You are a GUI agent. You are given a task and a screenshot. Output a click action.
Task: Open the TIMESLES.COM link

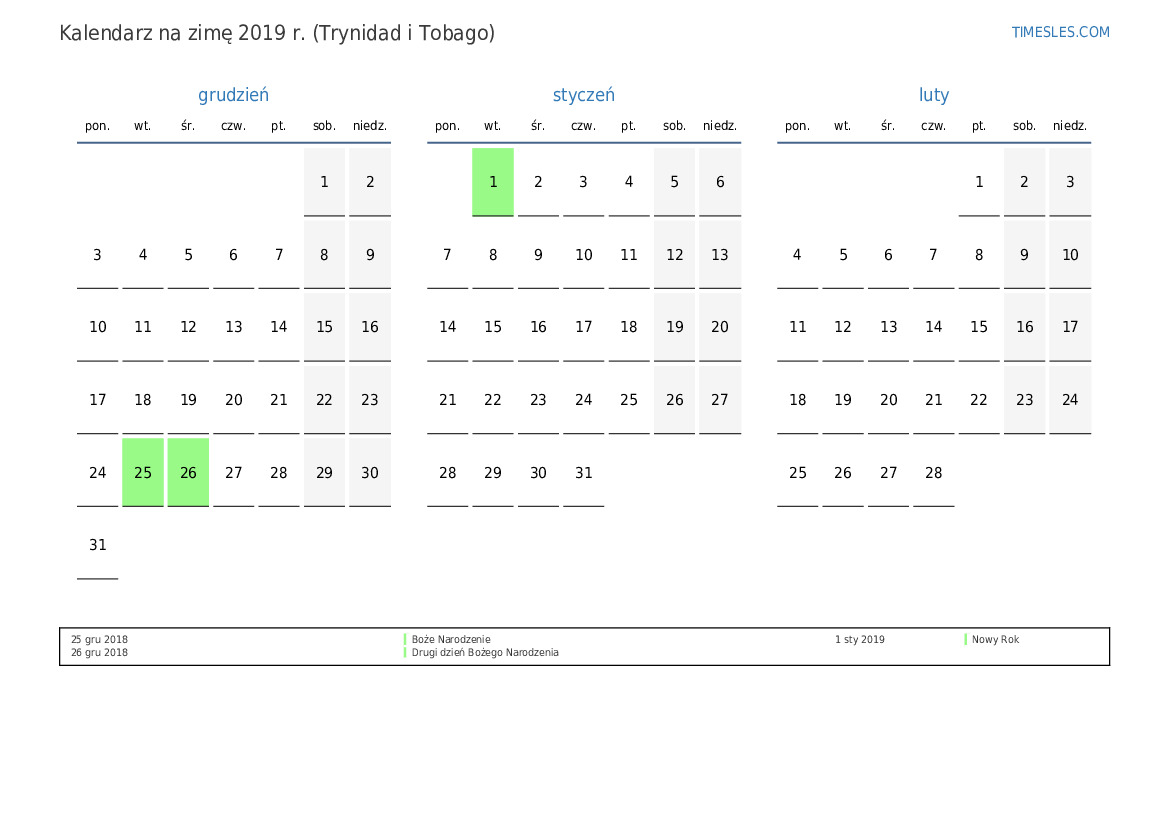coord(1060,32)
